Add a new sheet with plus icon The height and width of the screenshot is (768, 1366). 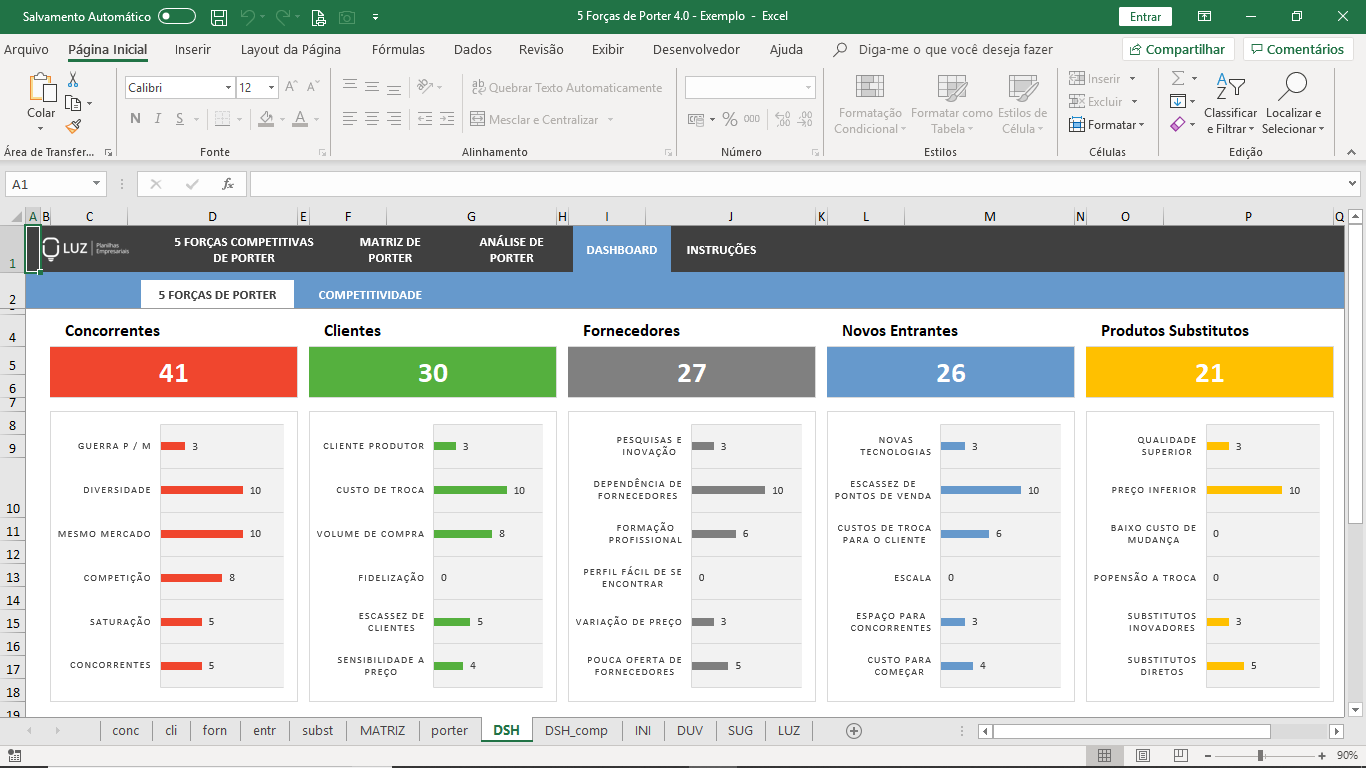[854, 731]
